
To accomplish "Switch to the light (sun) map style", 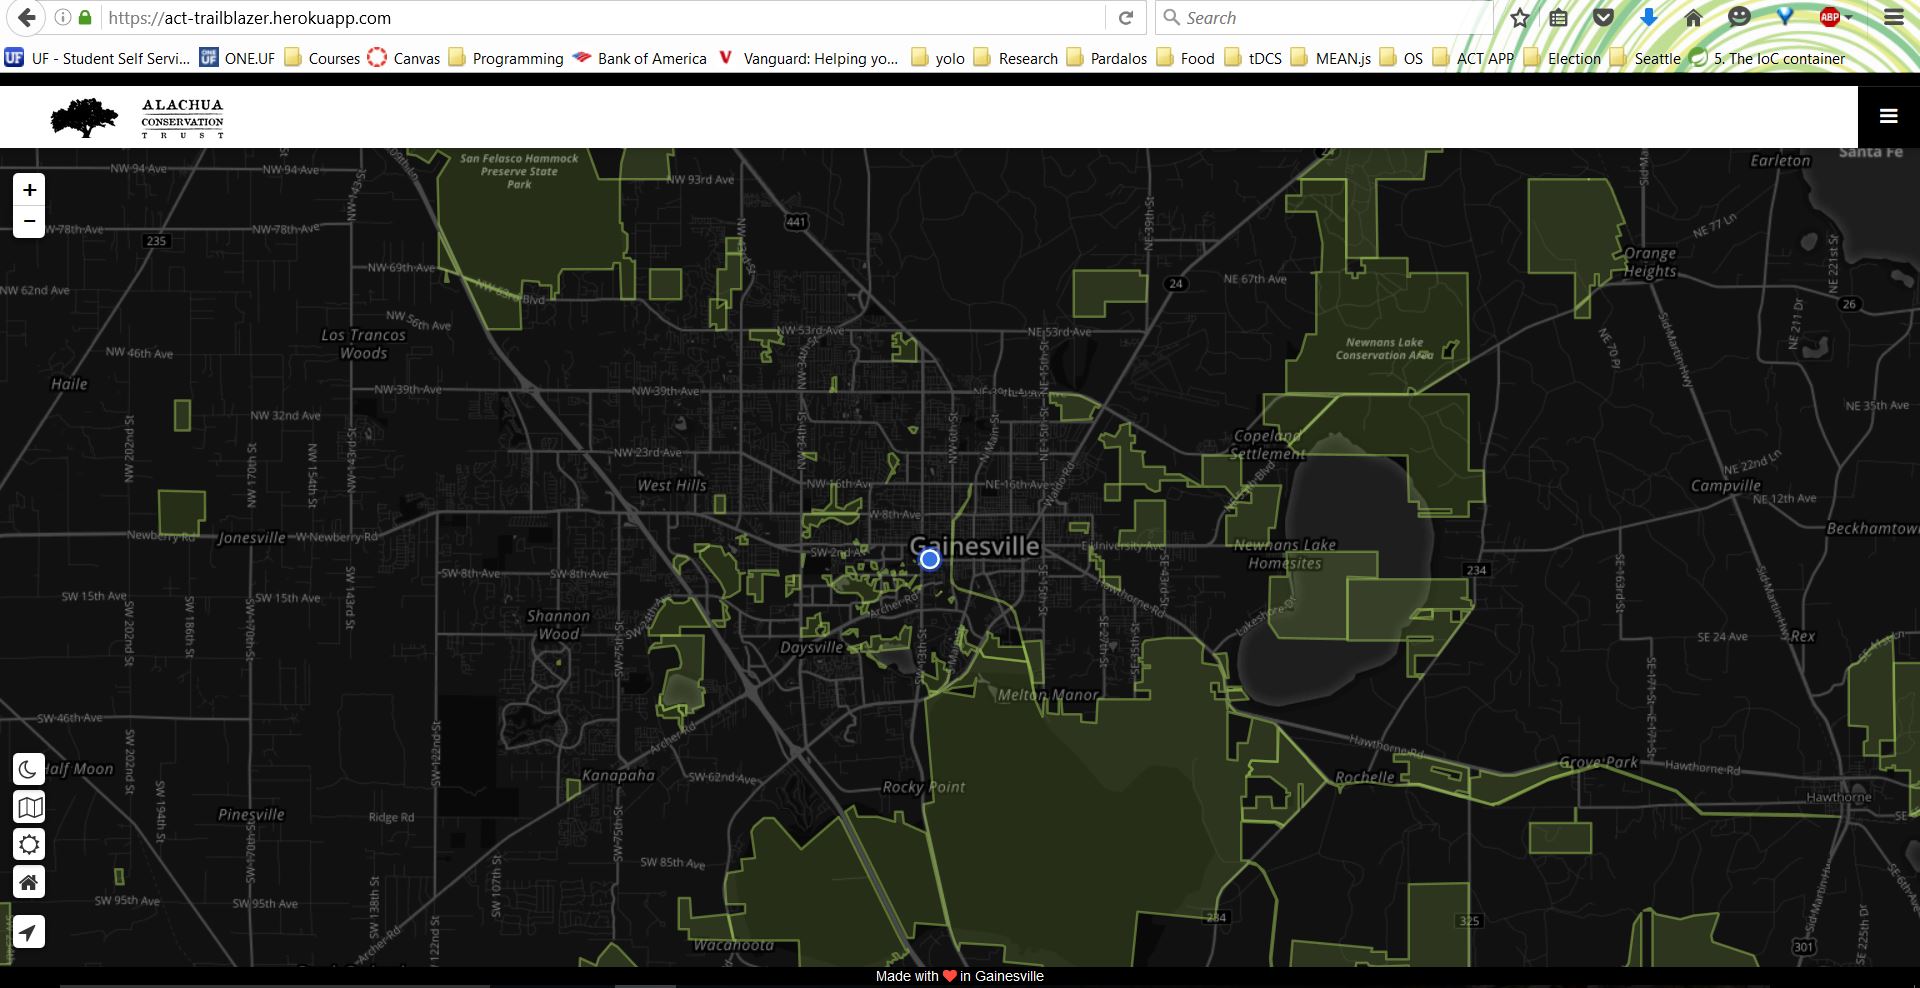I will click(29, 845).
